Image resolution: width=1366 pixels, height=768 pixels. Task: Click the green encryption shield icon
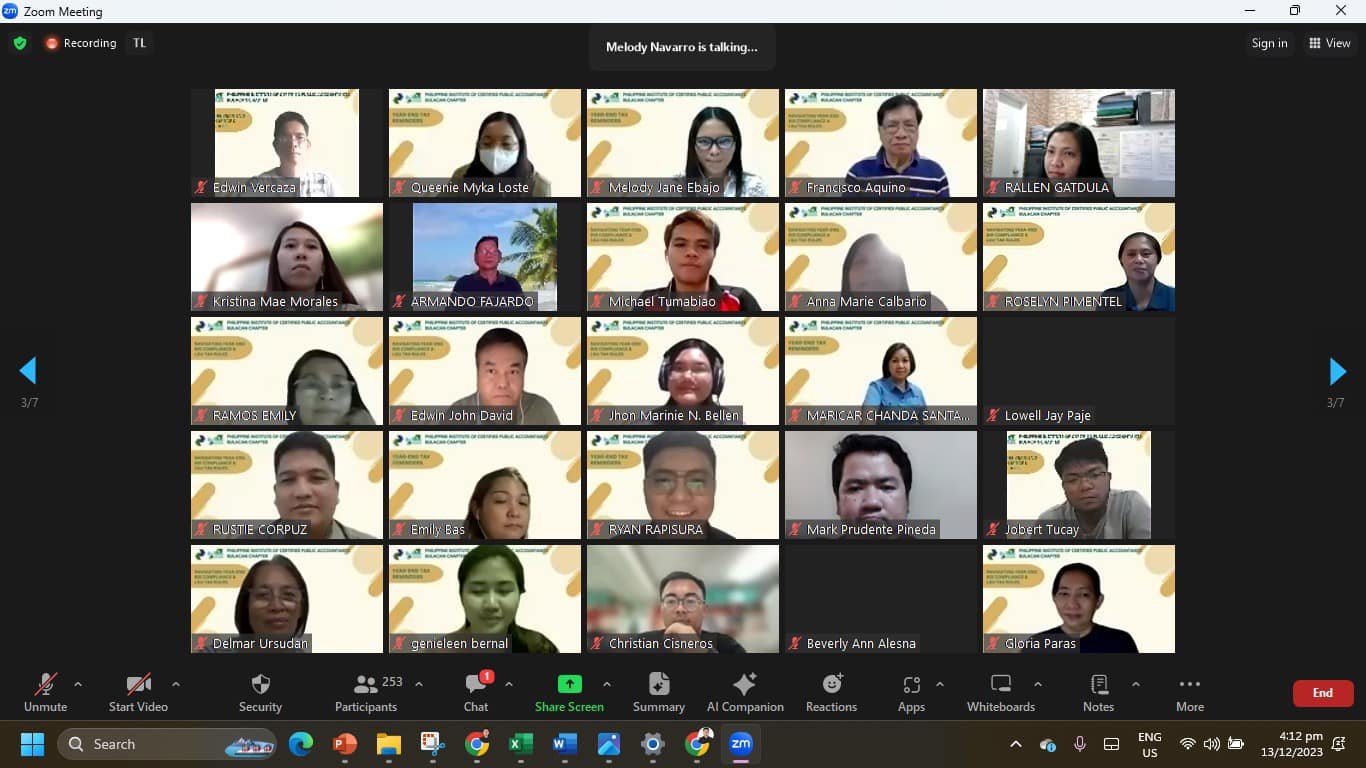(19, 43)
